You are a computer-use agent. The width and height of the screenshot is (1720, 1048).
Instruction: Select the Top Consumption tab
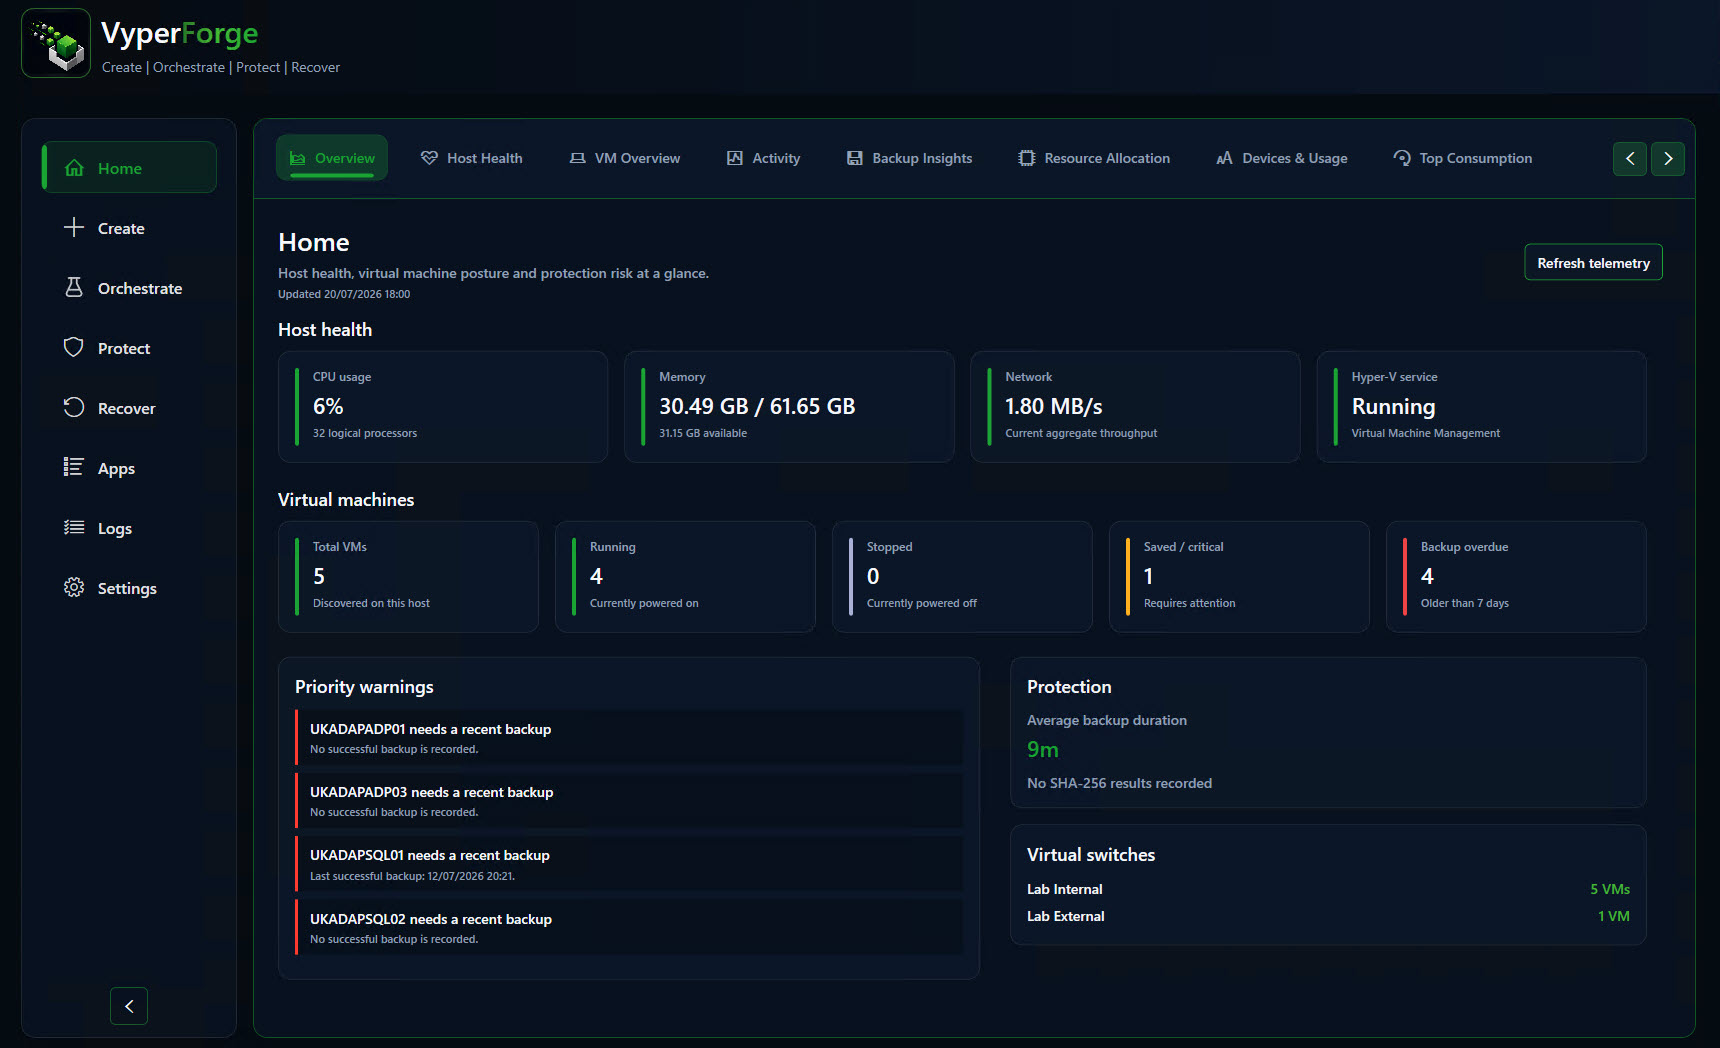[x=1463, y=158]
